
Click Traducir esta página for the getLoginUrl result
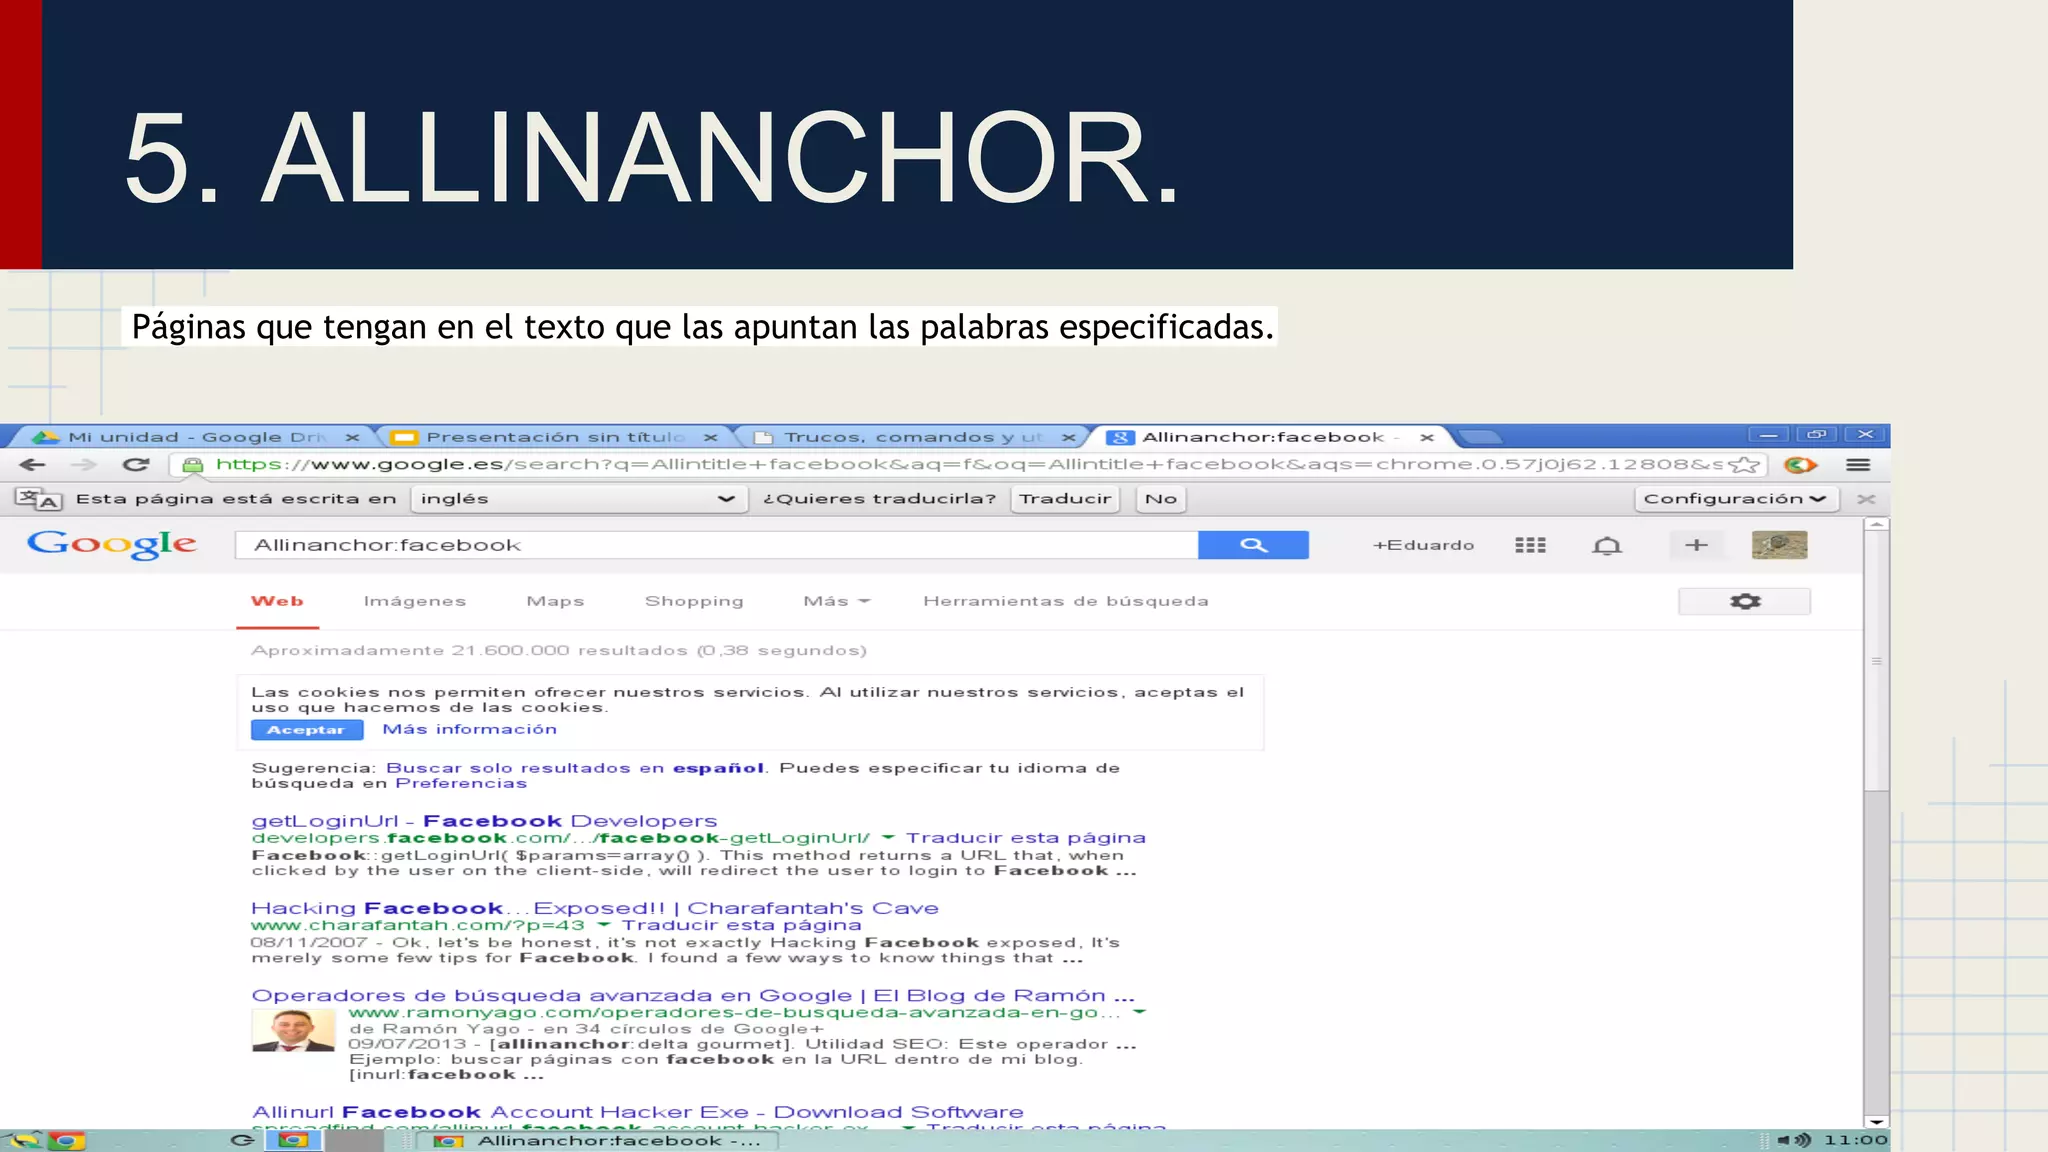point(1026,838)
